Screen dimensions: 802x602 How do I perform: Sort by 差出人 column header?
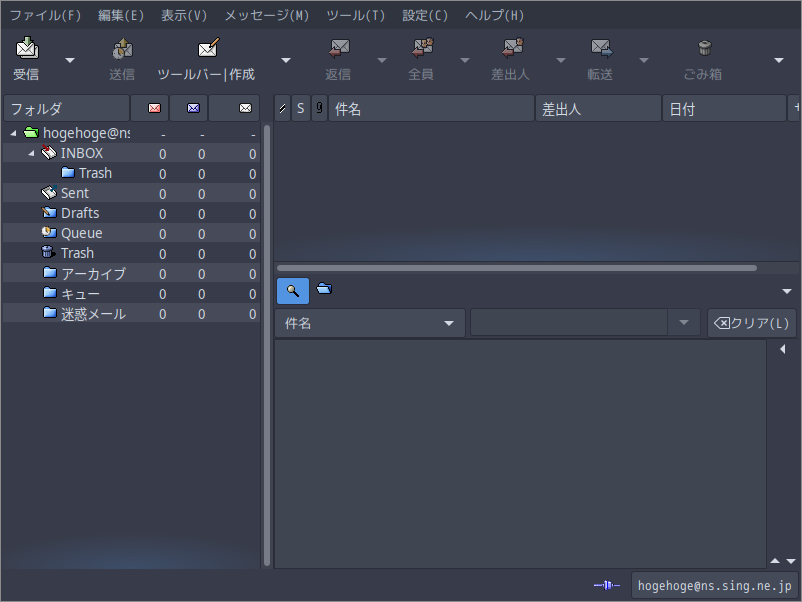point(598,108)
